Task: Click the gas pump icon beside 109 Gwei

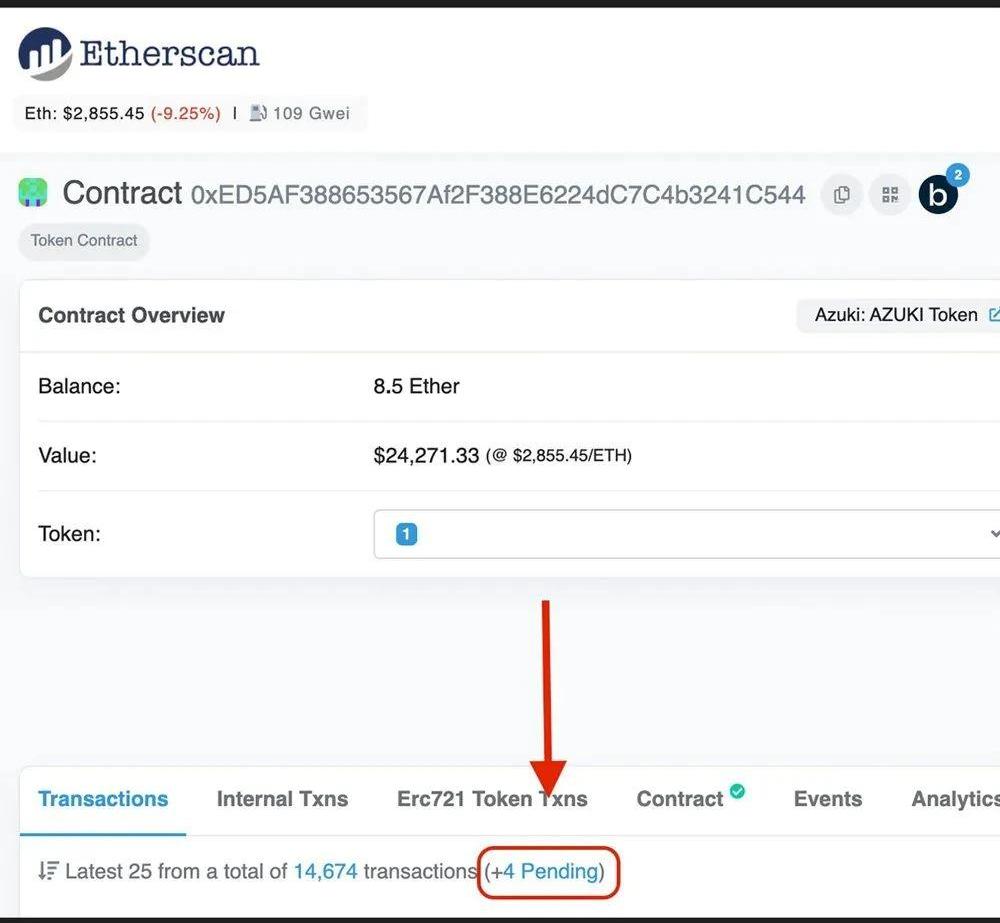Action: click(258, 113)
